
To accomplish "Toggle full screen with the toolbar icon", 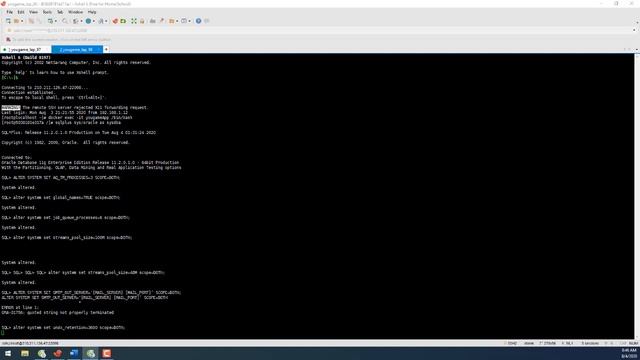I will point(134,21).
